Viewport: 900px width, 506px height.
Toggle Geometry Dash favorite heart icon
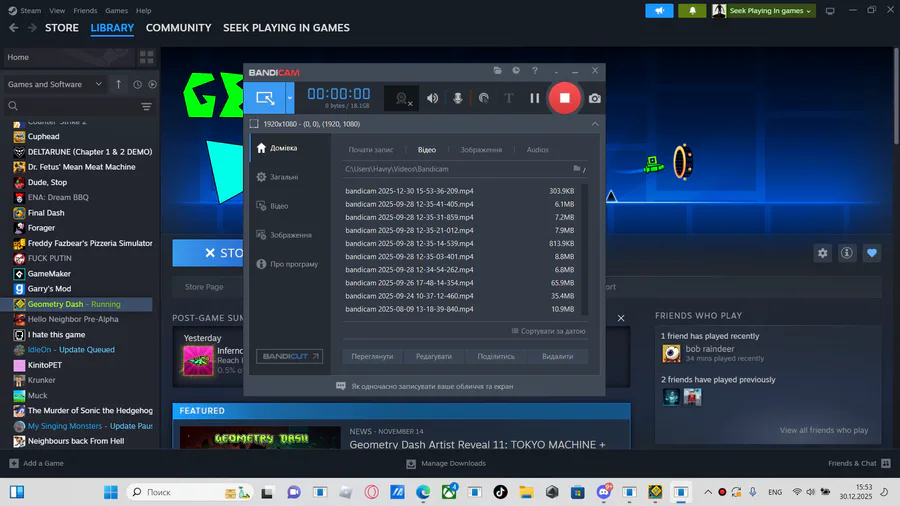[x=871, y=253]
